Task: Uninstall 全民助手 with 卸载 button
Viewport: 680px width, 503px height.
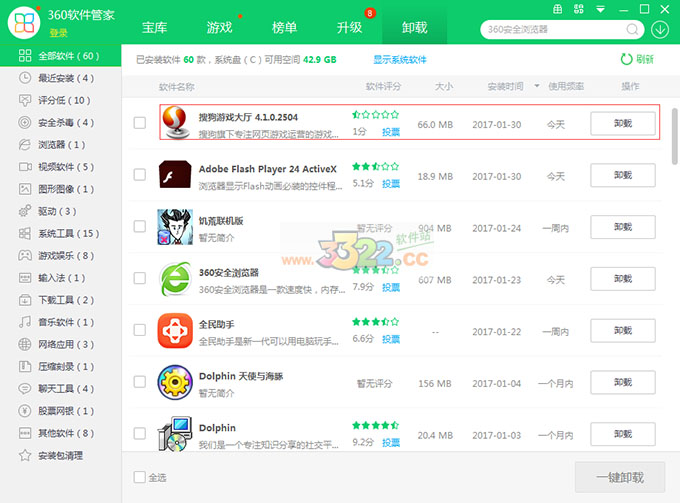Action: click(623, 330)
